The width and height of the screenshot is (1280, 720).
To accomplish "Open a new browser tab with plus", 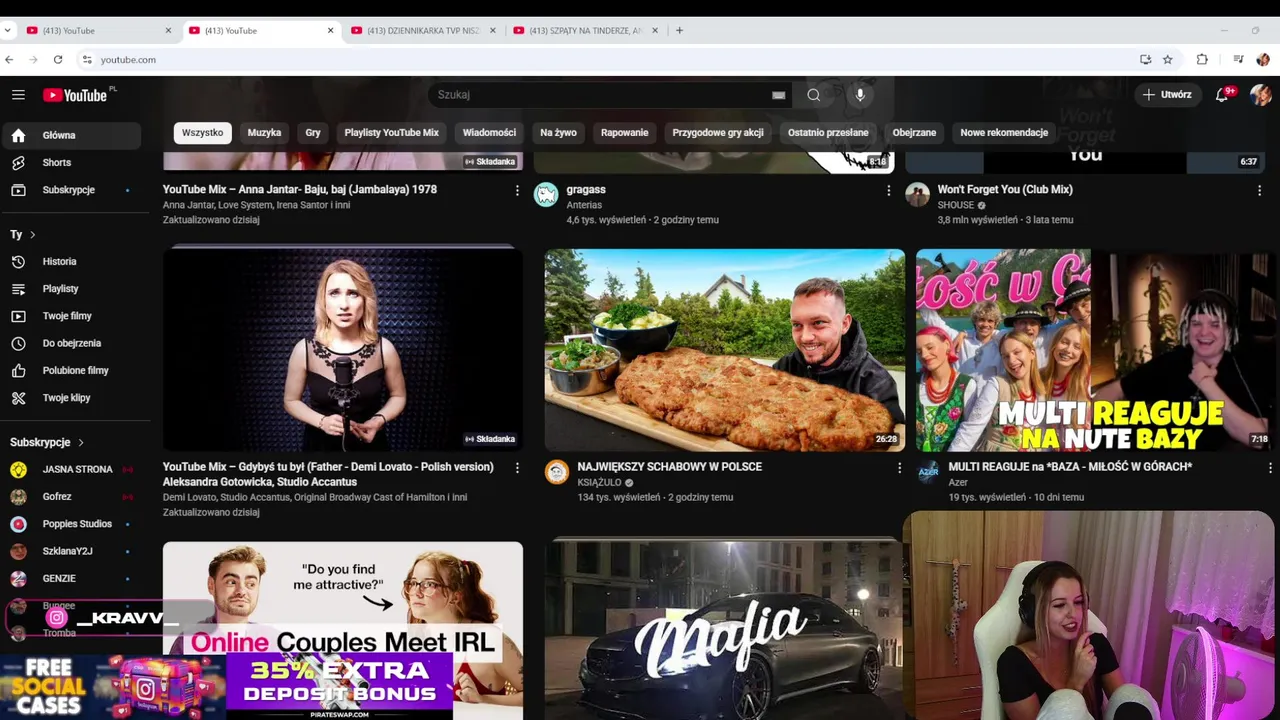I will pyautogui.click(x=679, y=31).
